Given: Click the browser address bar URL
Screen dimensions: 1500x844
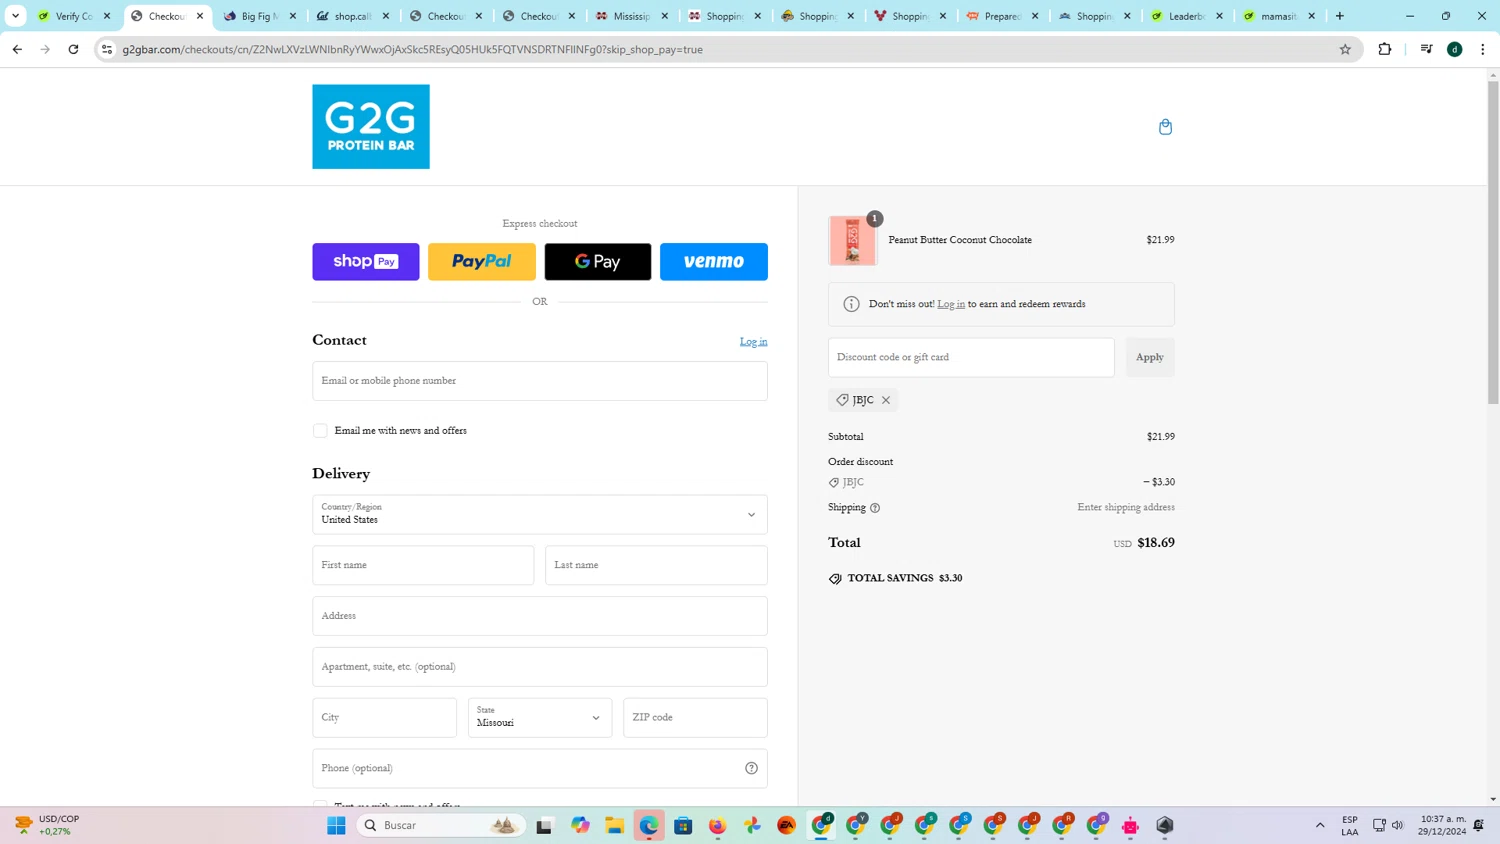Looking at the screenshot, I should (x=412, y=49).
